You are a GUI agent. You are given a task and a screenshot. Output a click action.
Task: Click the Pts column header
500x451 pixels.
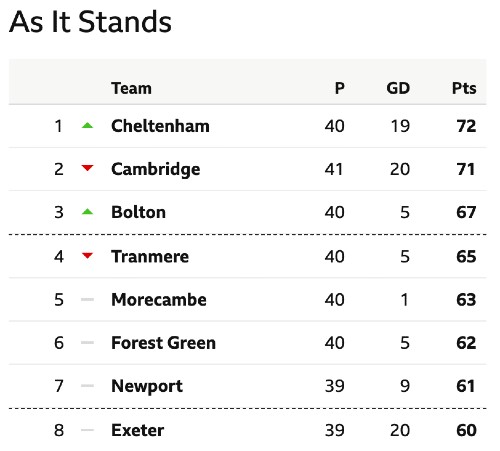(x=464, y=88)
